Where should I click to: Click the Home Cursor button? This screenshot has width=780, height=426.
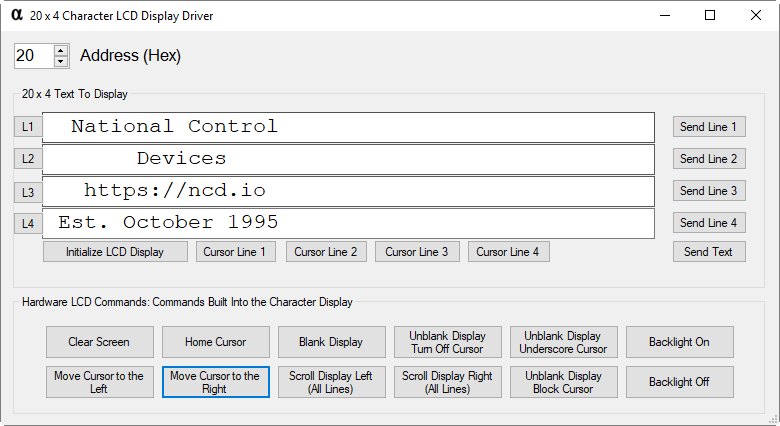click(215, 342)
